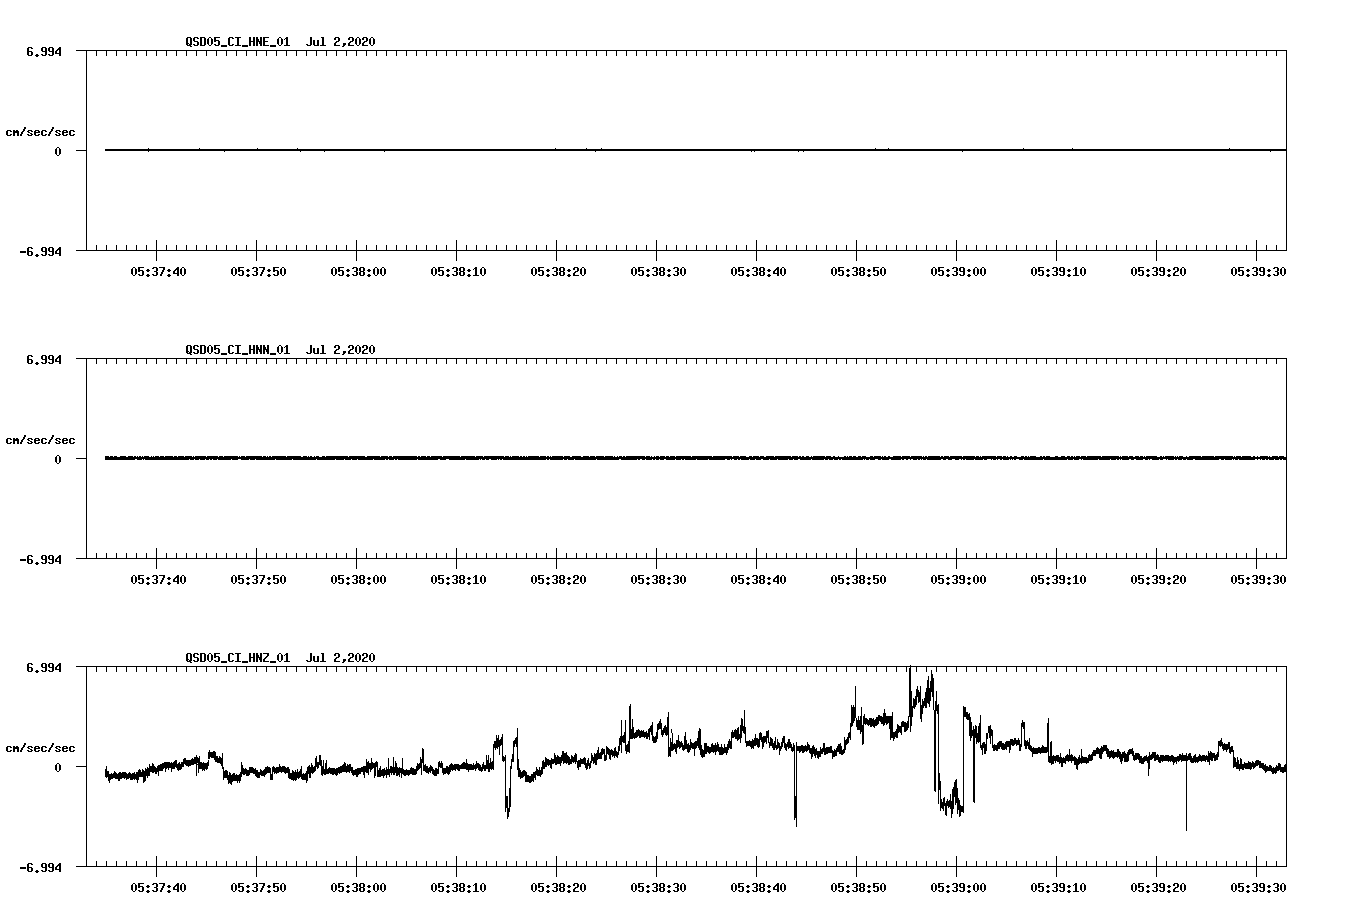Image resolution: width=1358 pixels, height=924 pixels.
Task: Click cm/sec/sec unit label on HNE chart
Action: click(40, 132)
